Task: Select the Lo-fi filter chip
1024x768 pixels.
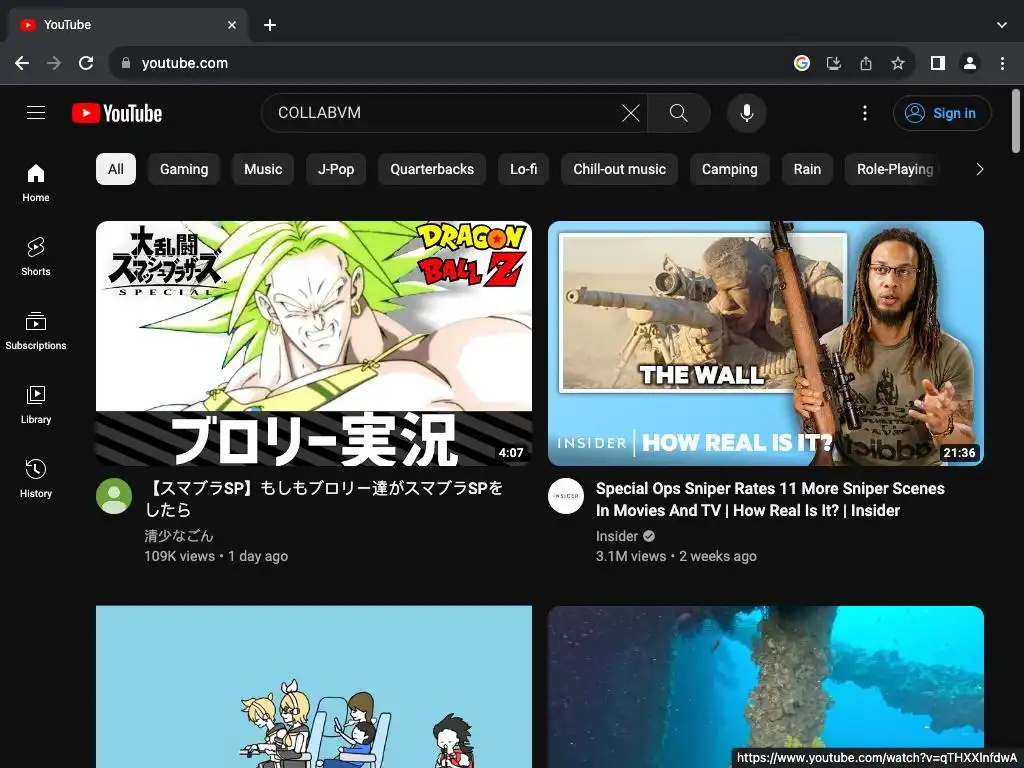Action: (x=524, y=169)
